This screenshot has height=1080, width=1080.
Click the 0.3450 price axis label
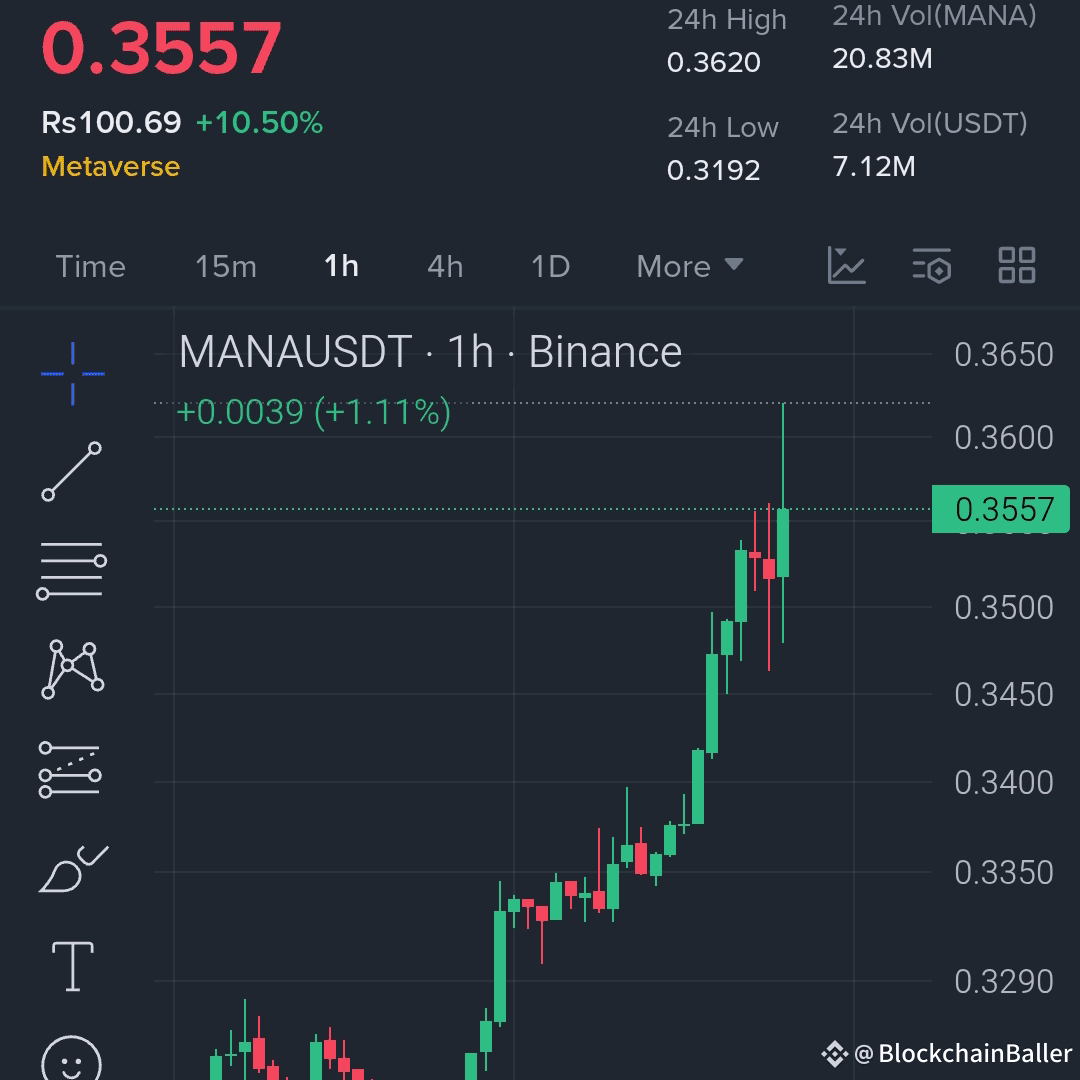(1004, 694)
